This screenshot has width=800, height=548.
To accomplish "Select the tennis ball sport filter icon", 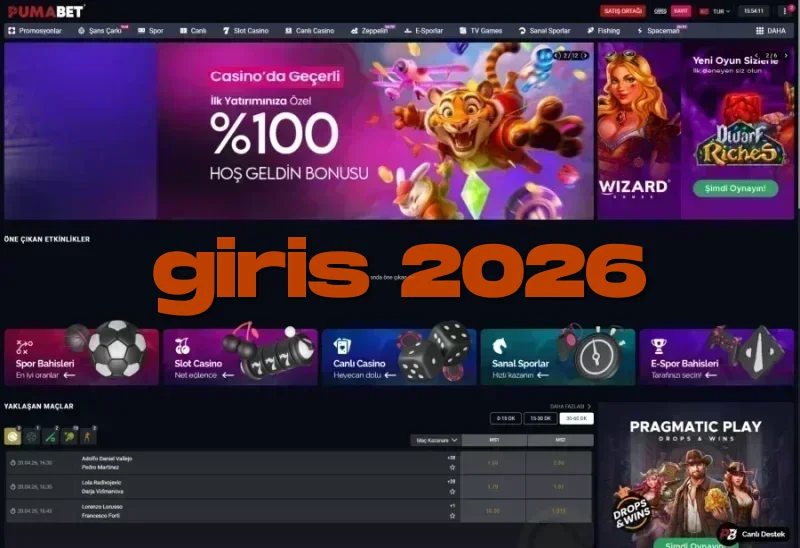I will click(12, 437).
